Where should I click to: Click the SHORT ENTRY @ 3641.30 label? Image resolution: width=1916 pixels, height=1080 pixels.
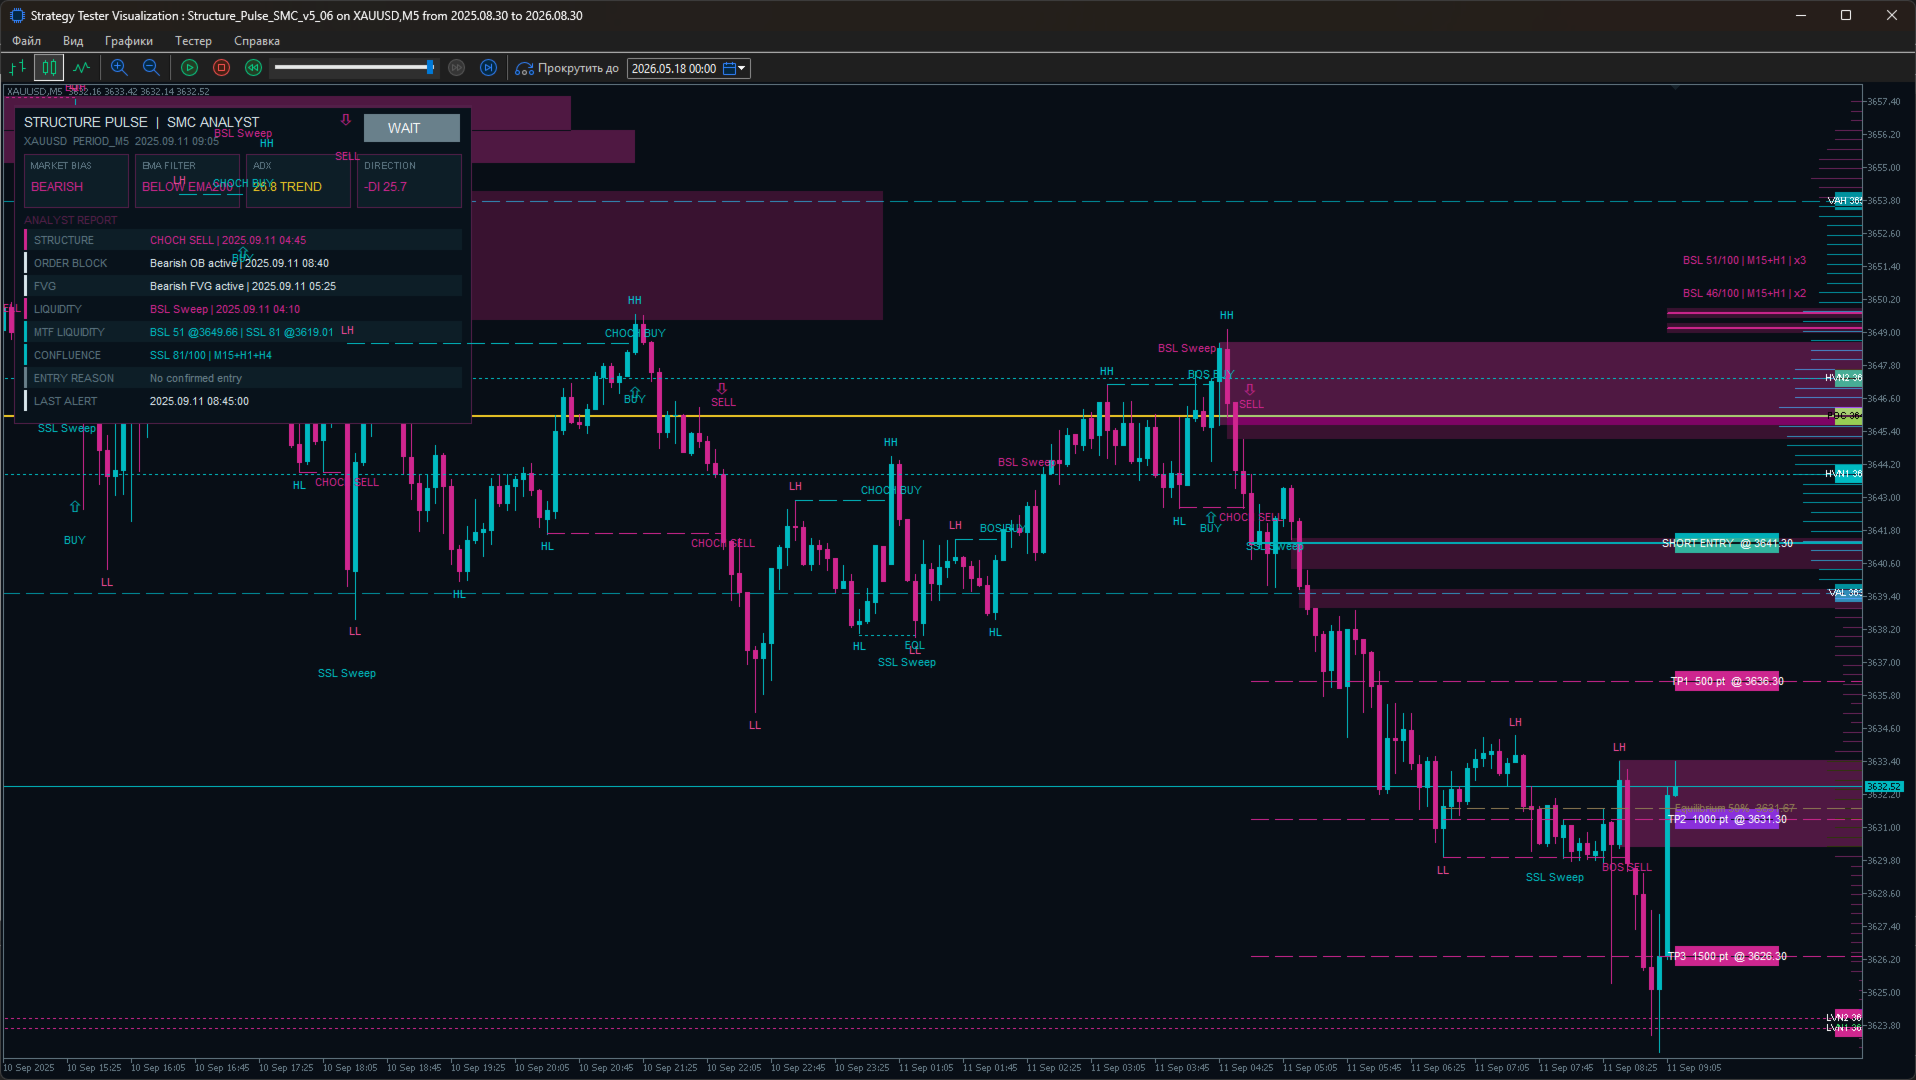(1726, 543)
